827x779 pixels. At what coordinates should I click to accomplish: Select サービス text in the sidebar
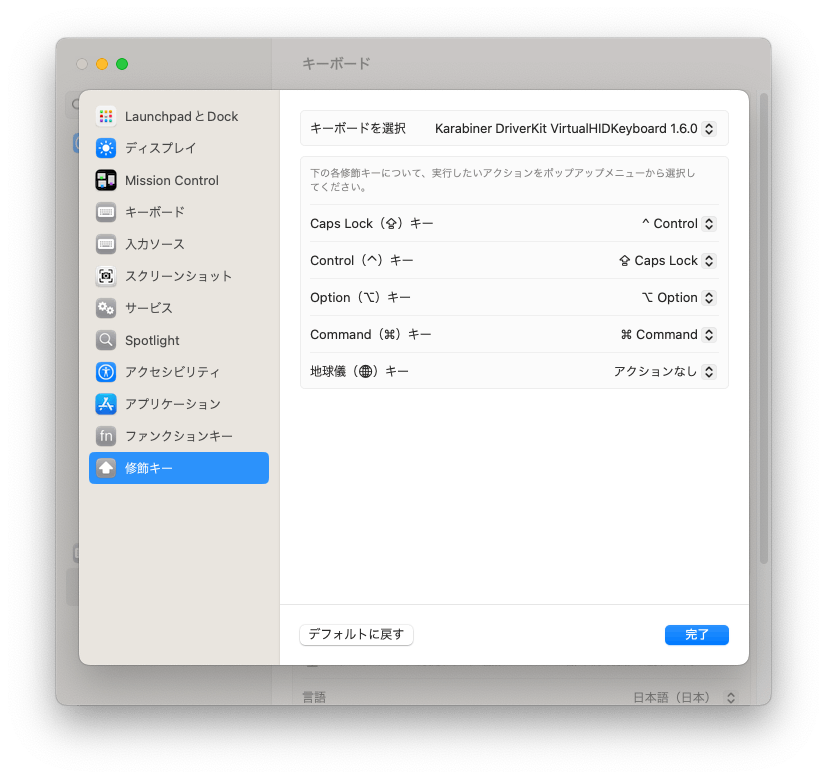149,309
